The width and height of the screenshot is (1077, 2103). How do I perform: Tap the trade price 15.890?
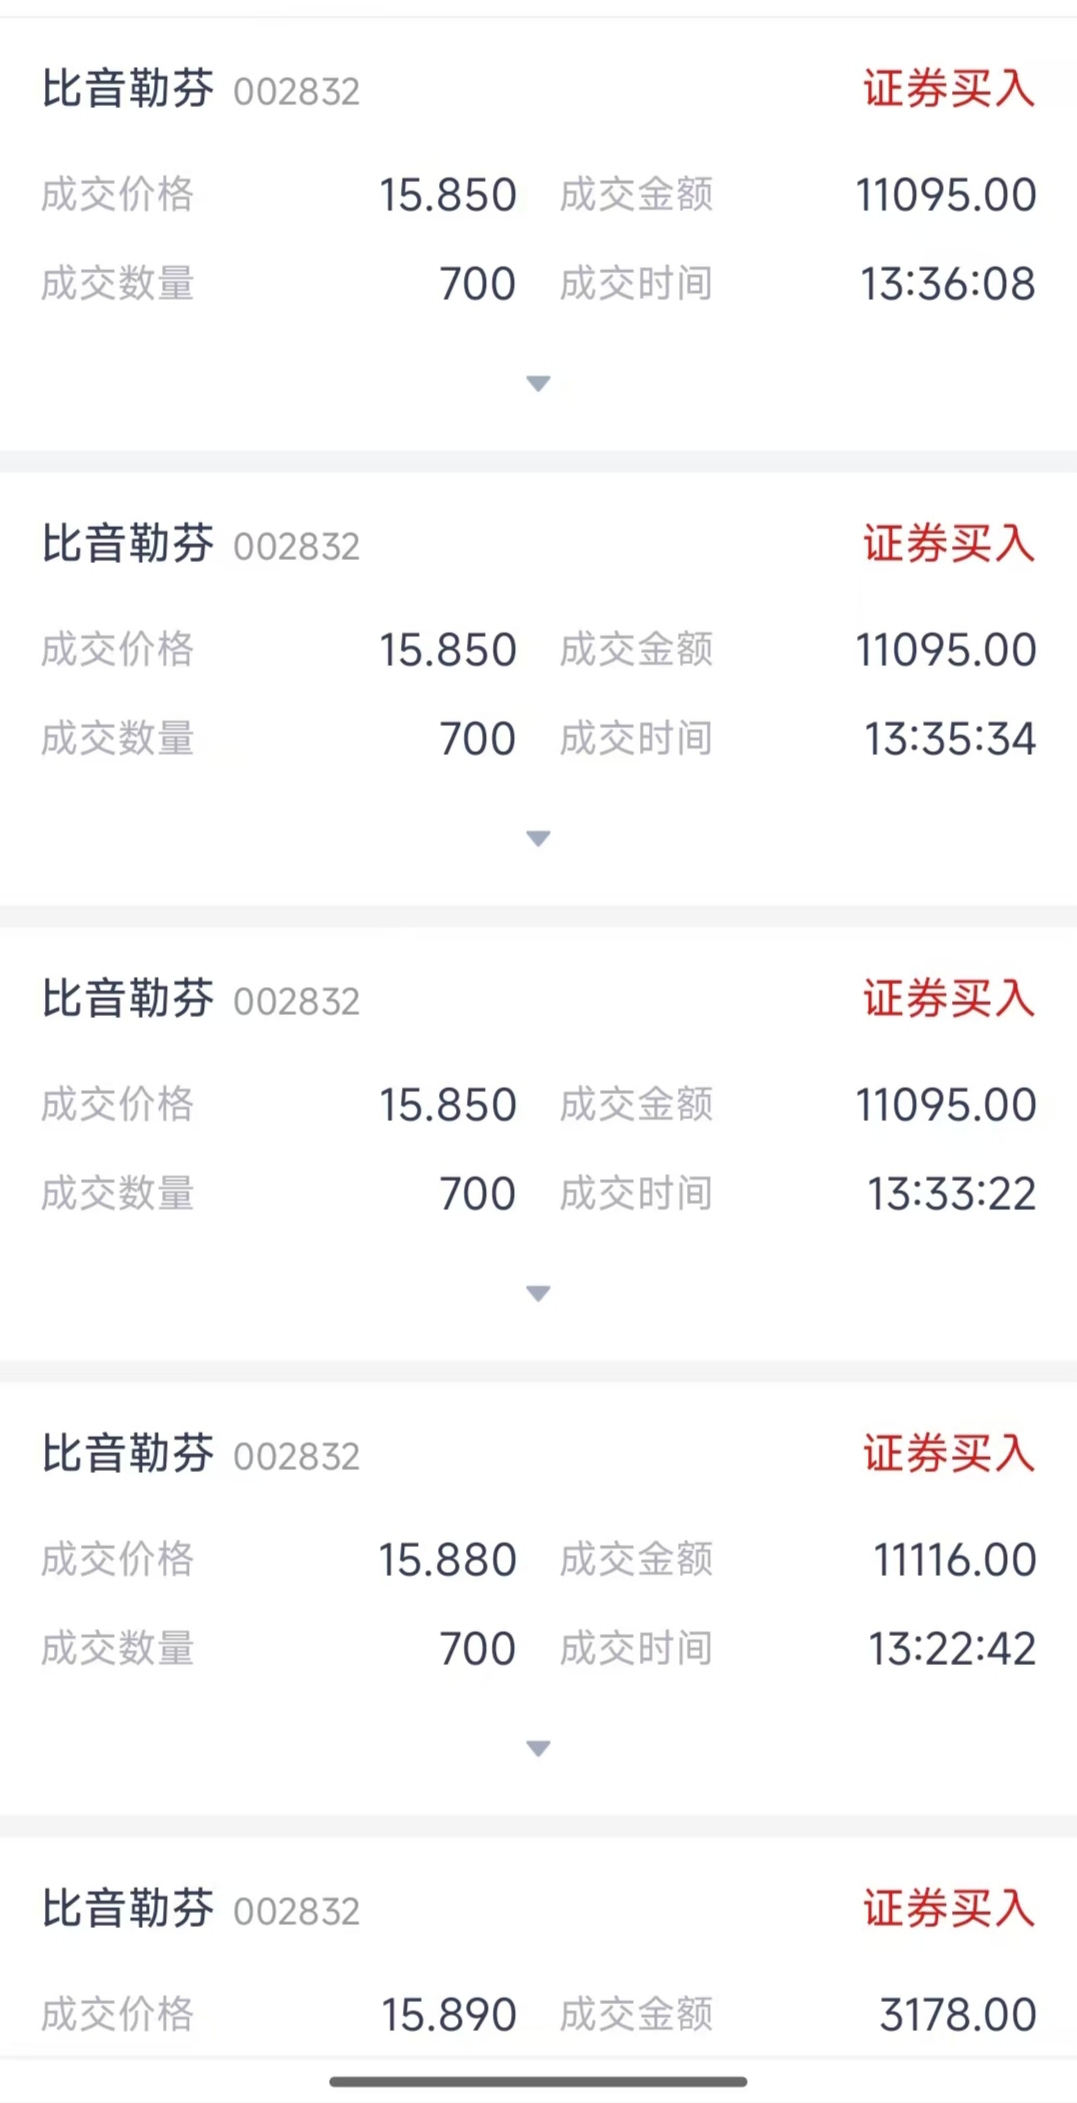tap(448, 2015)
